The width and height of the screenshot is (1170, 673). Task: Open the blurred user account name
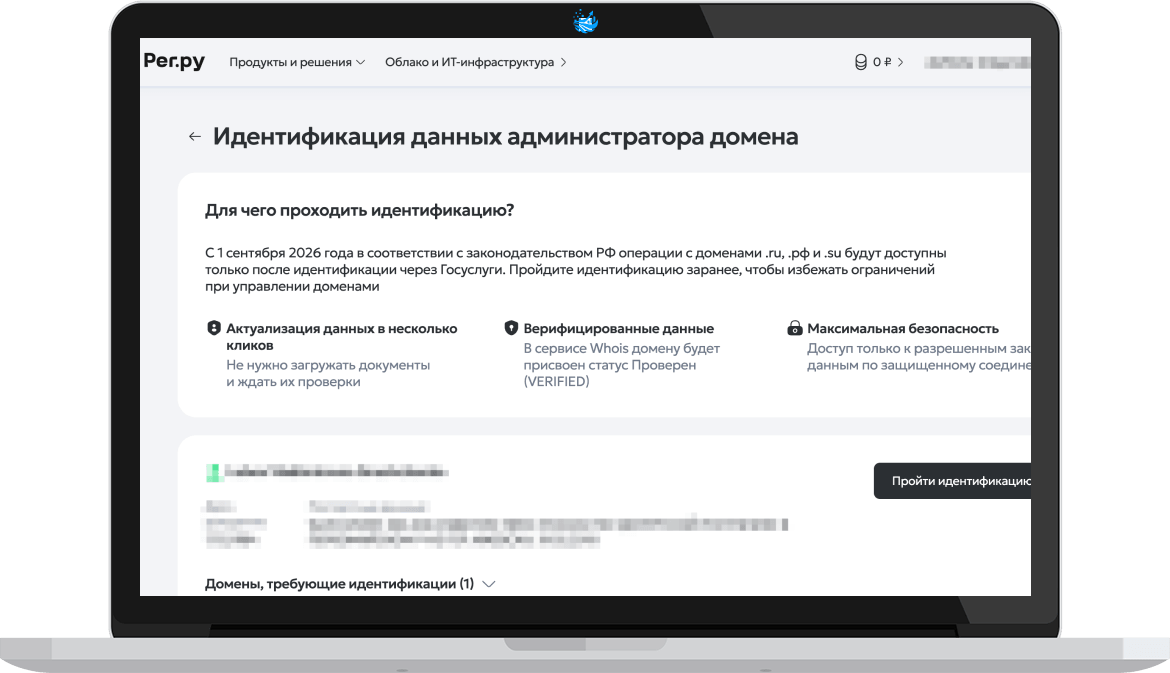pyautogui.click(x=977, y=63)
